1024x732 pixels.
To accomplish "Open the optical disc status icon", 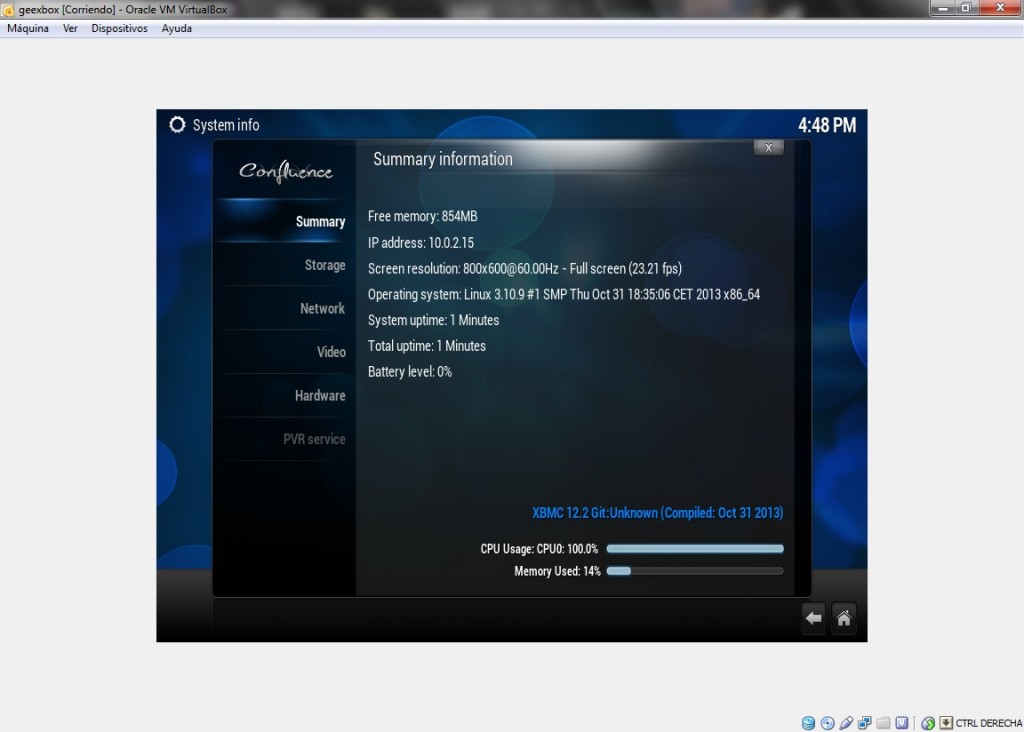I will 827,723.
